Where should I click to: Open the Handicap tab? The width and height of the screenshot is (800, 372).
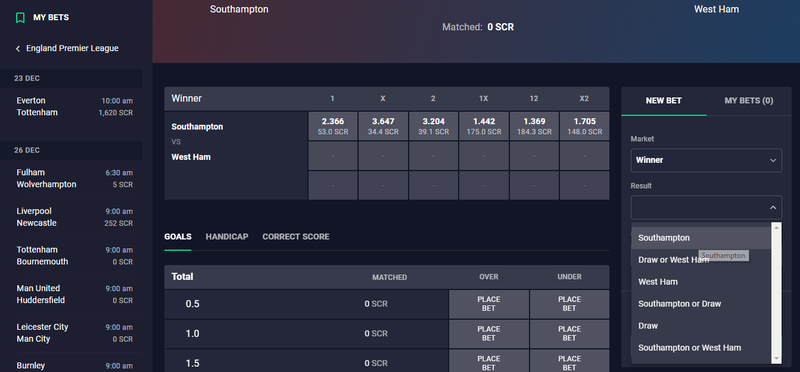[227, 237]
